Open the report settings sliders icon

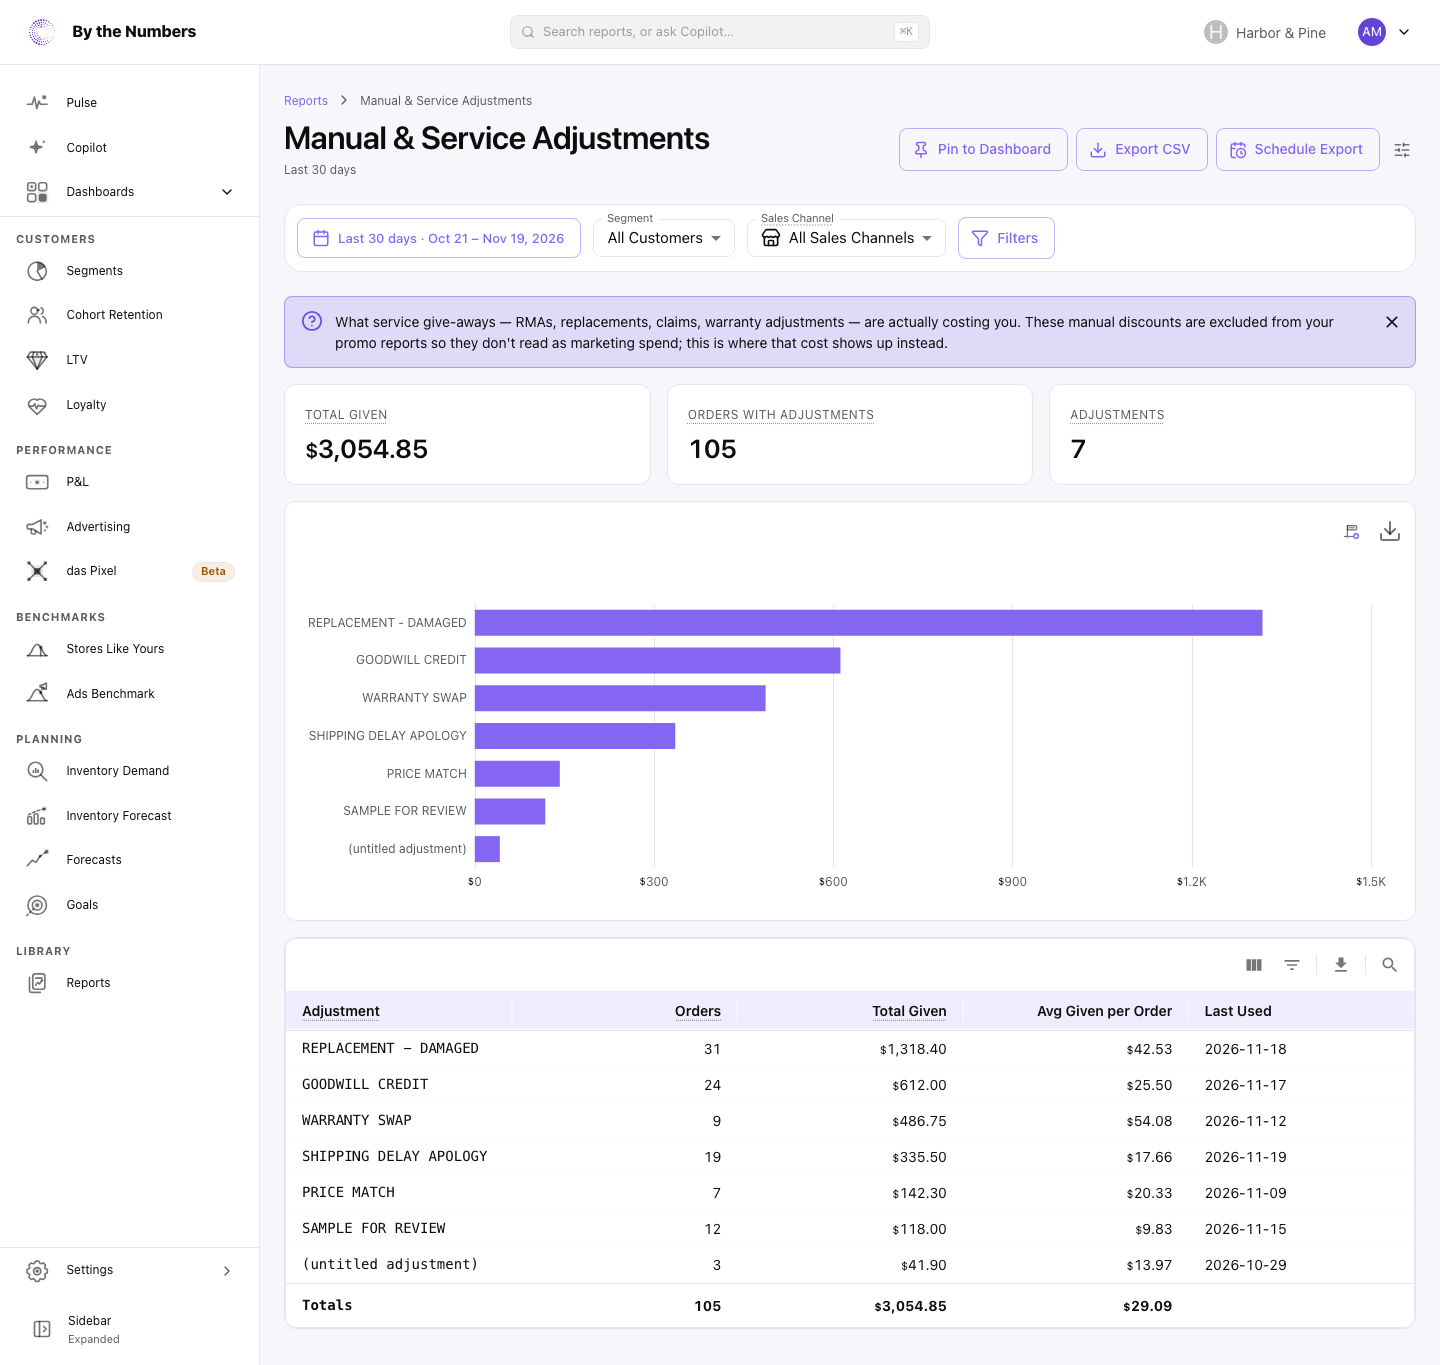[1402, 150]
